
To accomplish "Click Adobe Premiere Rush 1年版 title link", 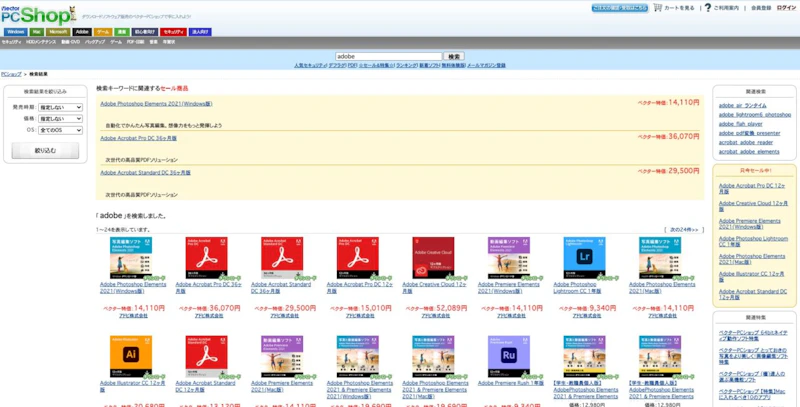I will pyautogui.click(x=509, y=383).
